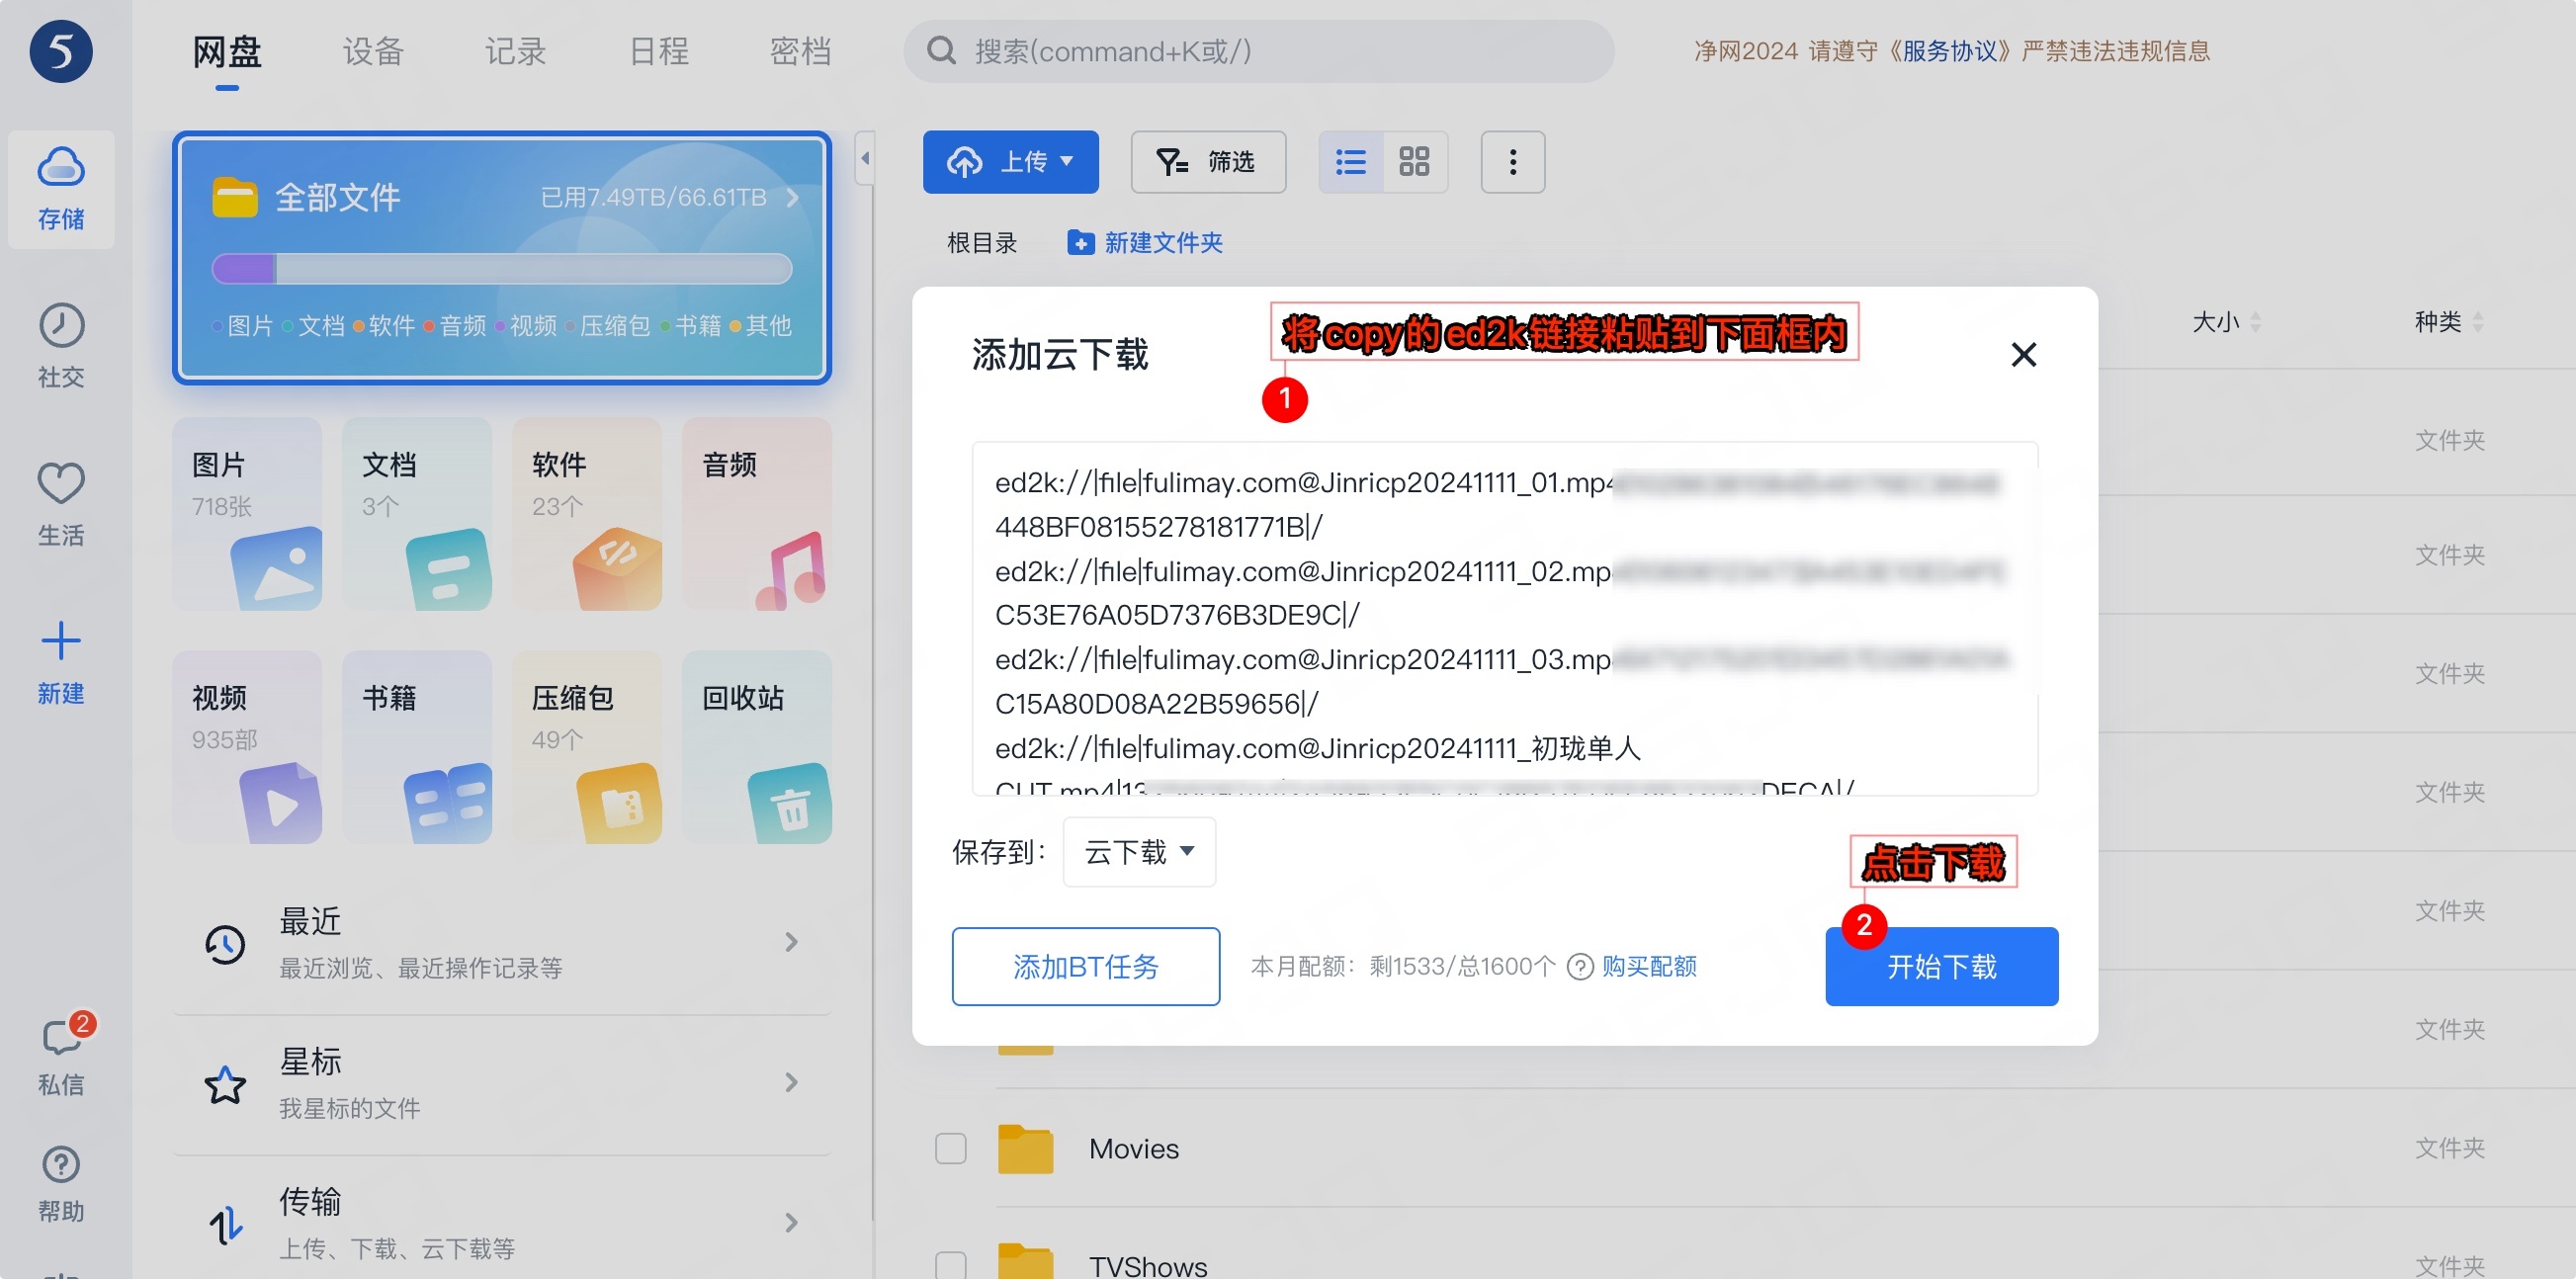Switch to list view toggle

click(x=1351, y=162)
